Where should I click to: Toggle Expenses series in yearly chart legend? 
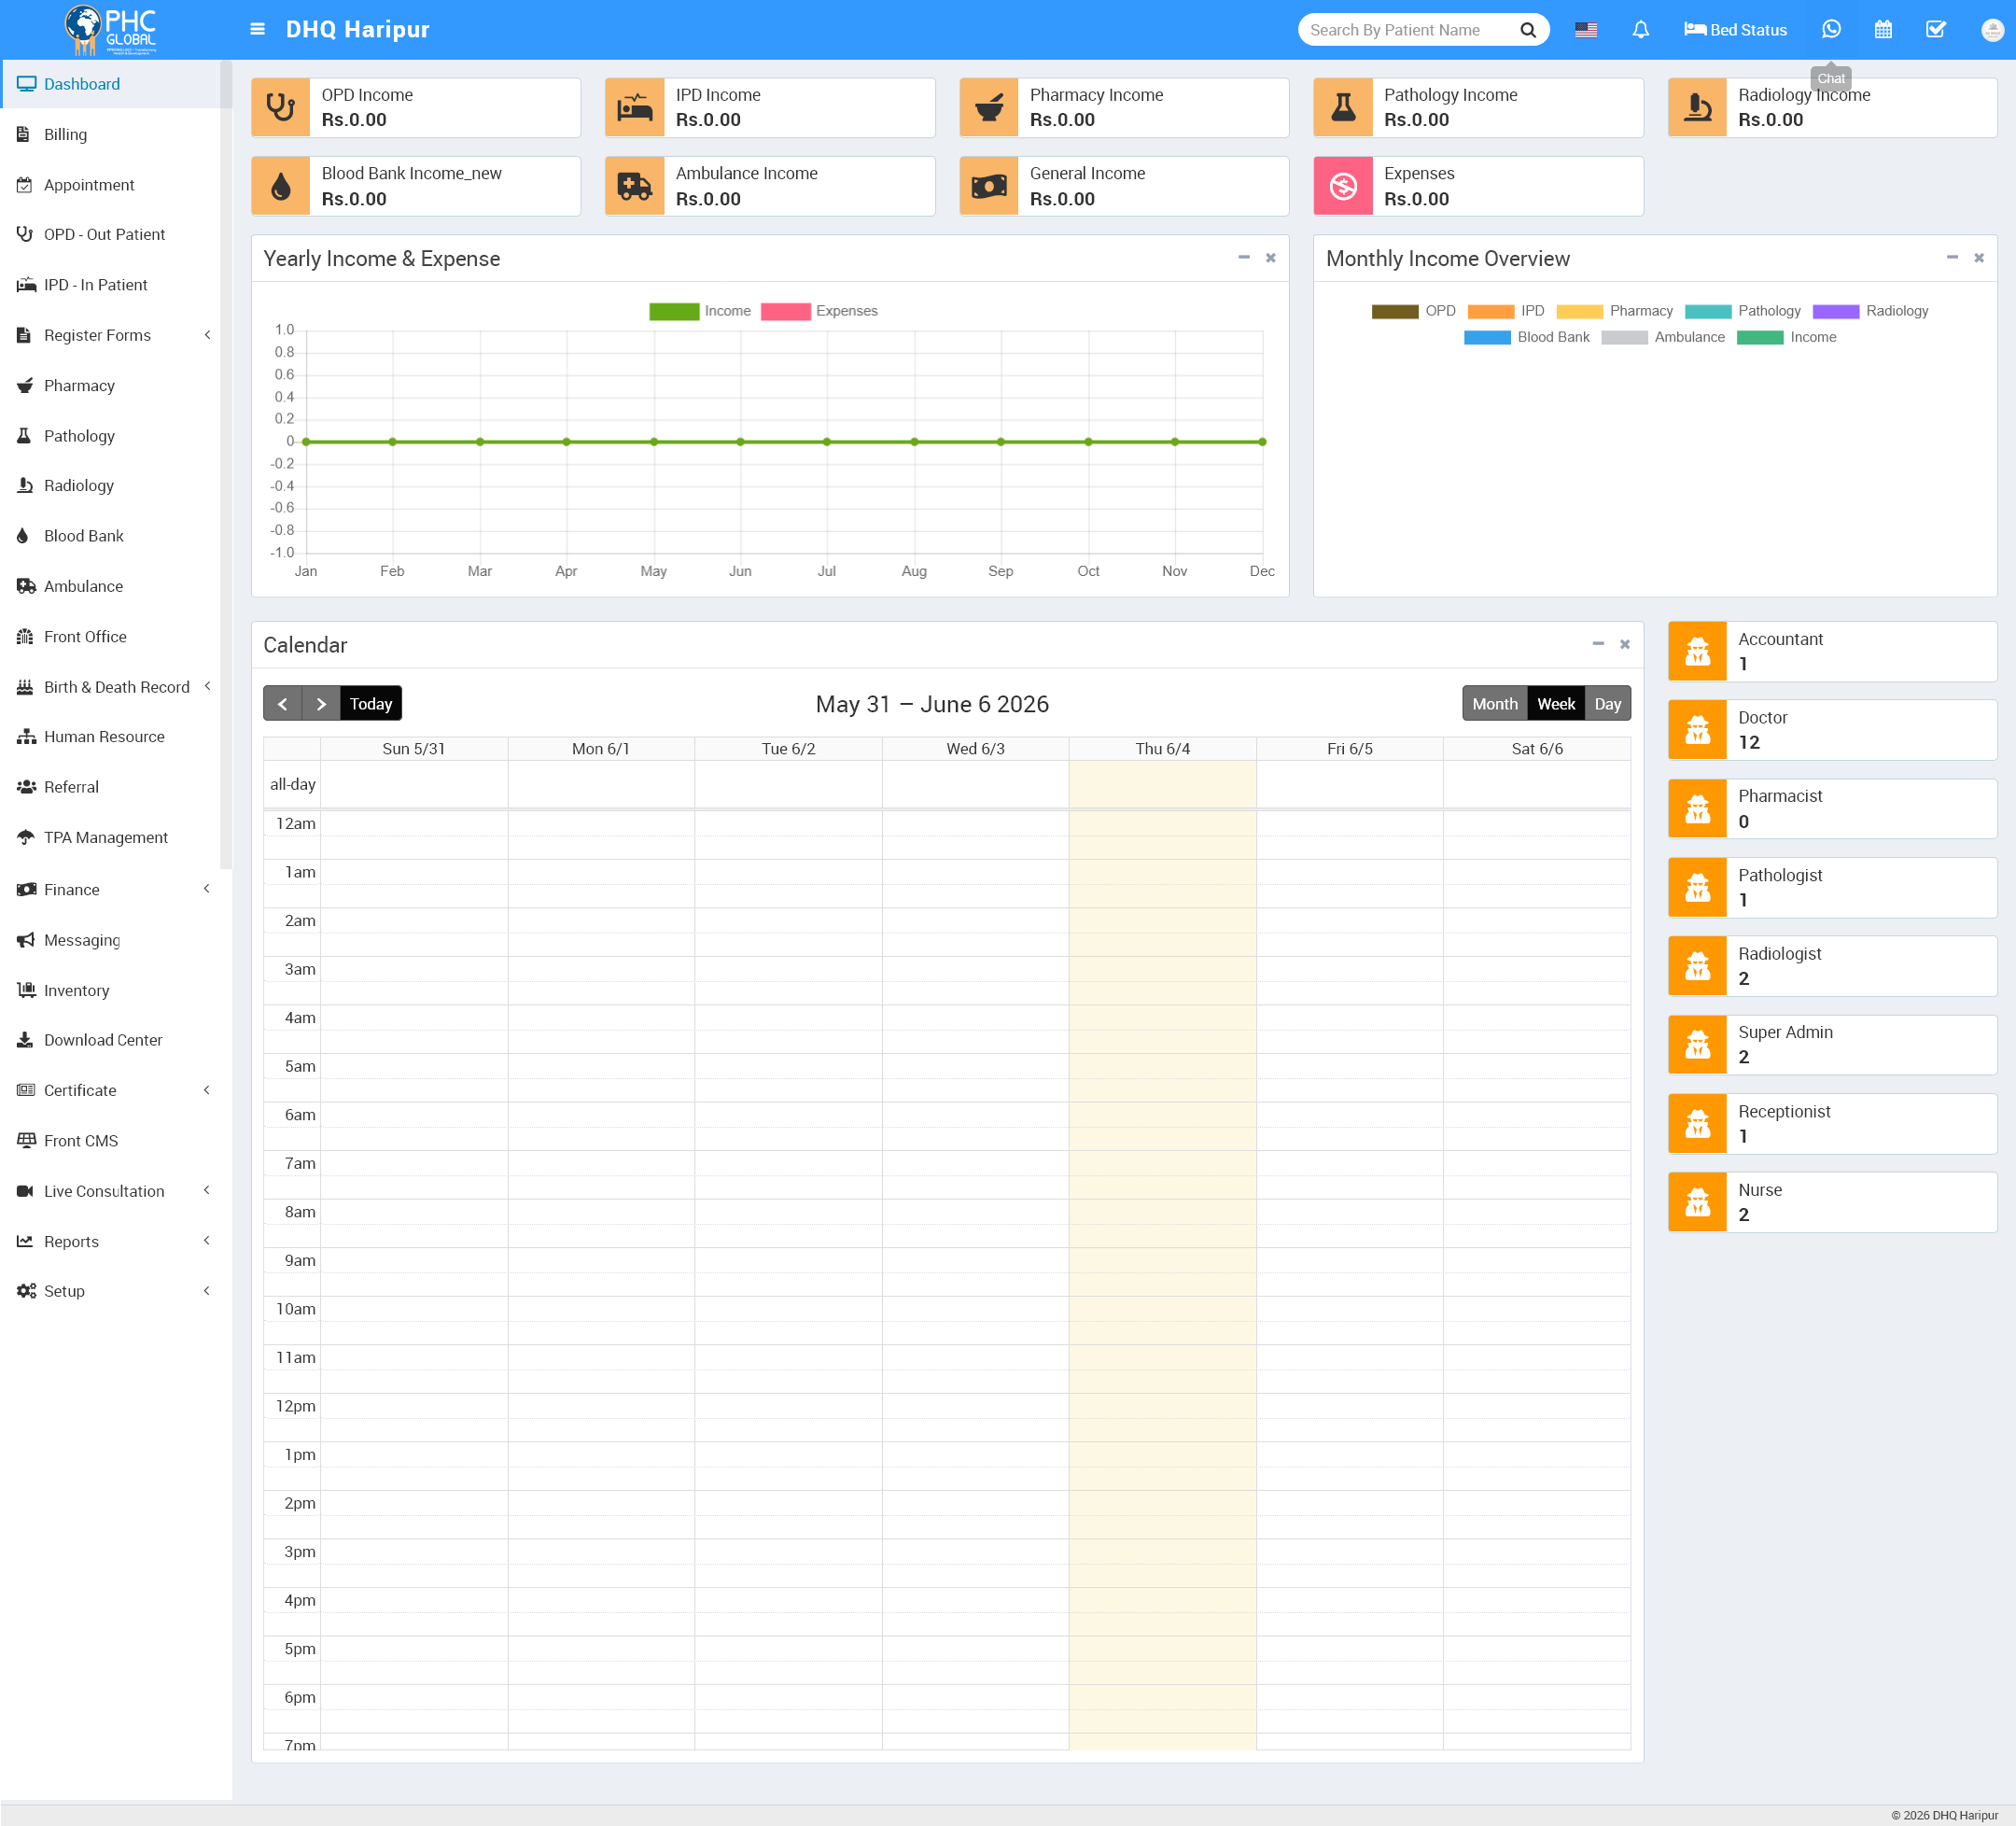click(819, 311)
